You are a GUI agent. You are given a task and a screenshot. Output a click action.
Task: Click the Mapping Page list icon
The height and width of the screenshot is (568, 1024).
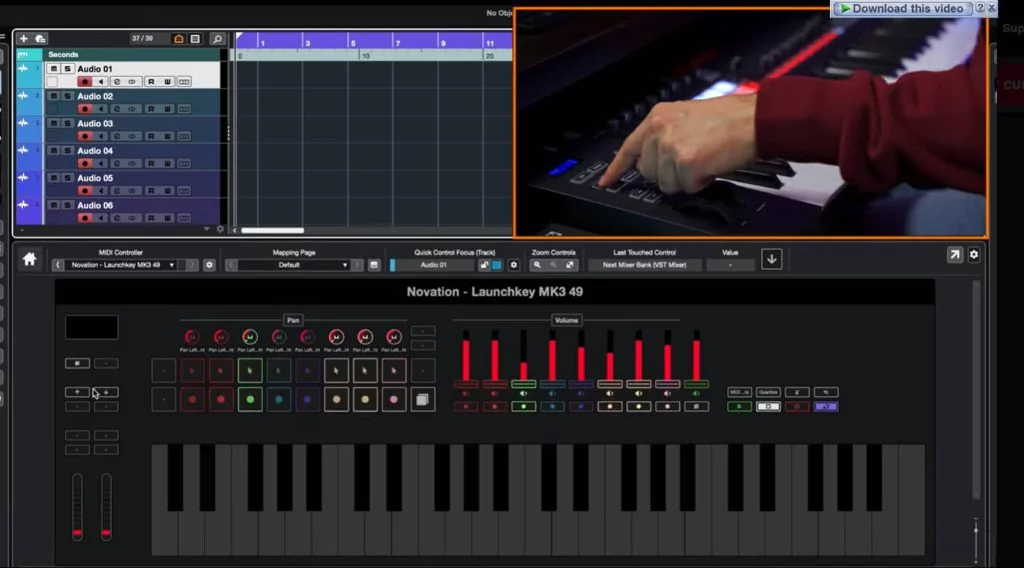tap(374, 265)
